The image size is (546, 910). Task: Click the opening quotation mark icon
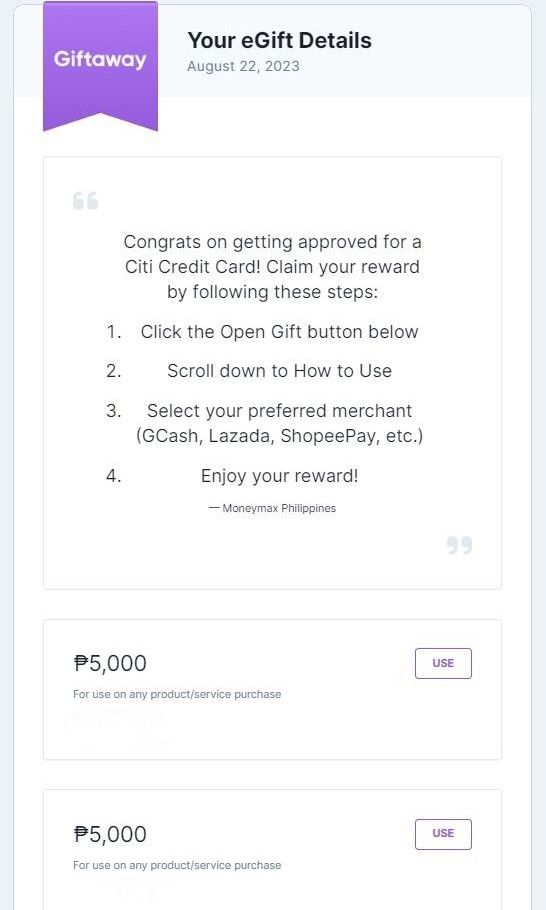click(85, 201)
